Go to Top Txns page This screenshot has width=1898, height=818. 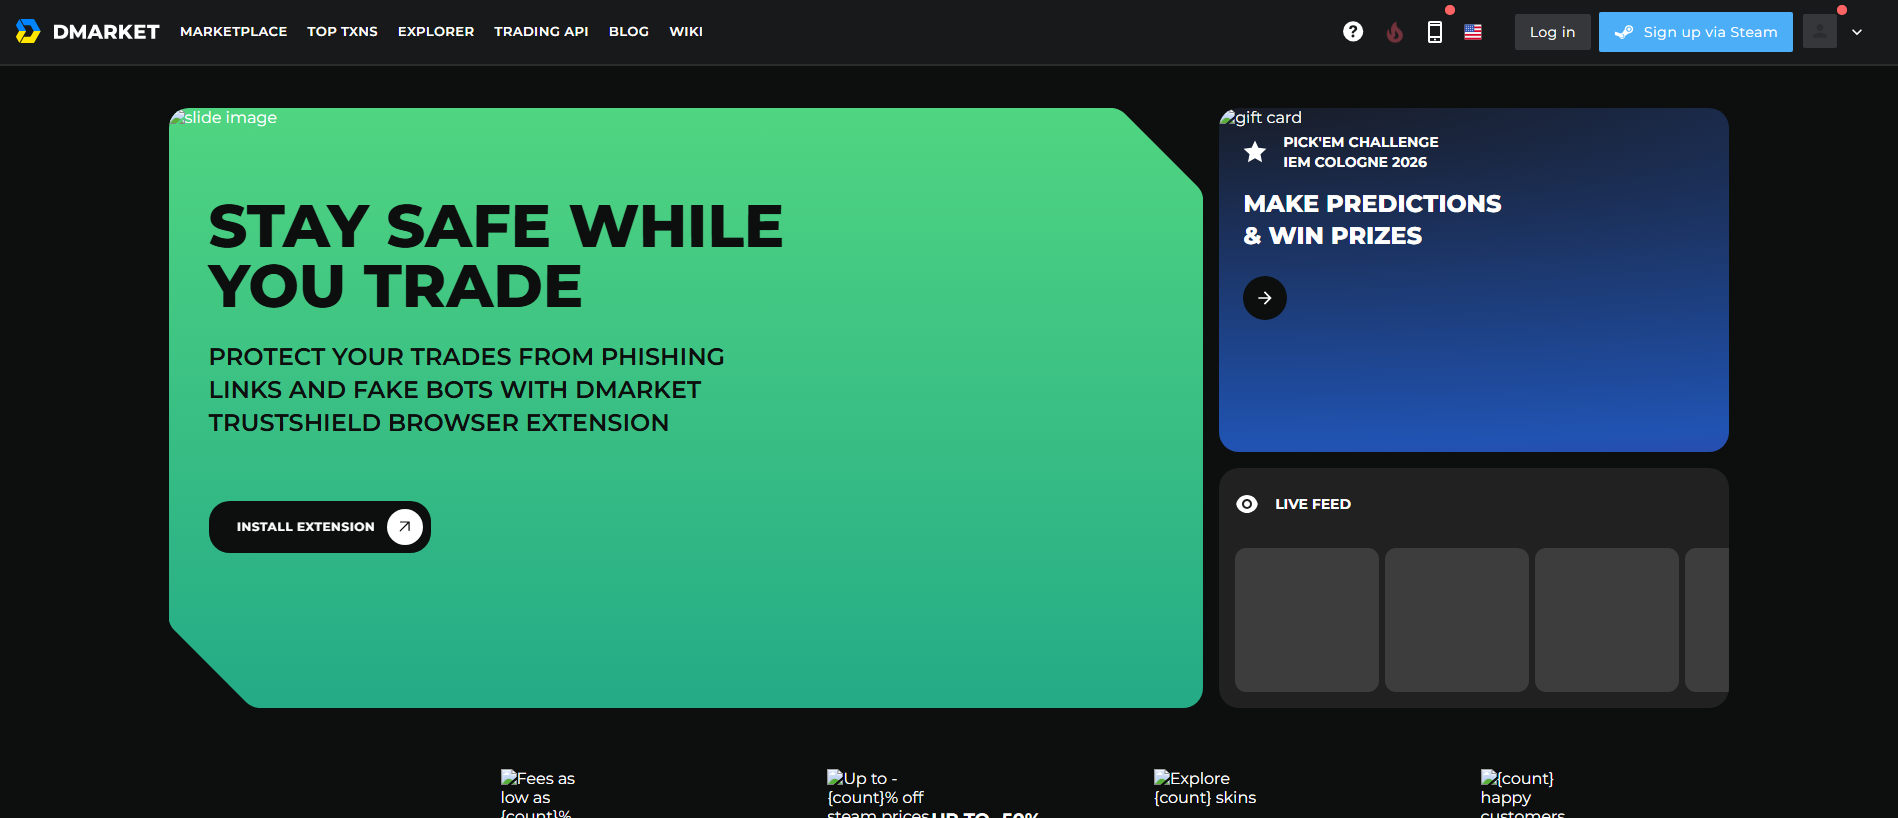(x=342, y=32)
